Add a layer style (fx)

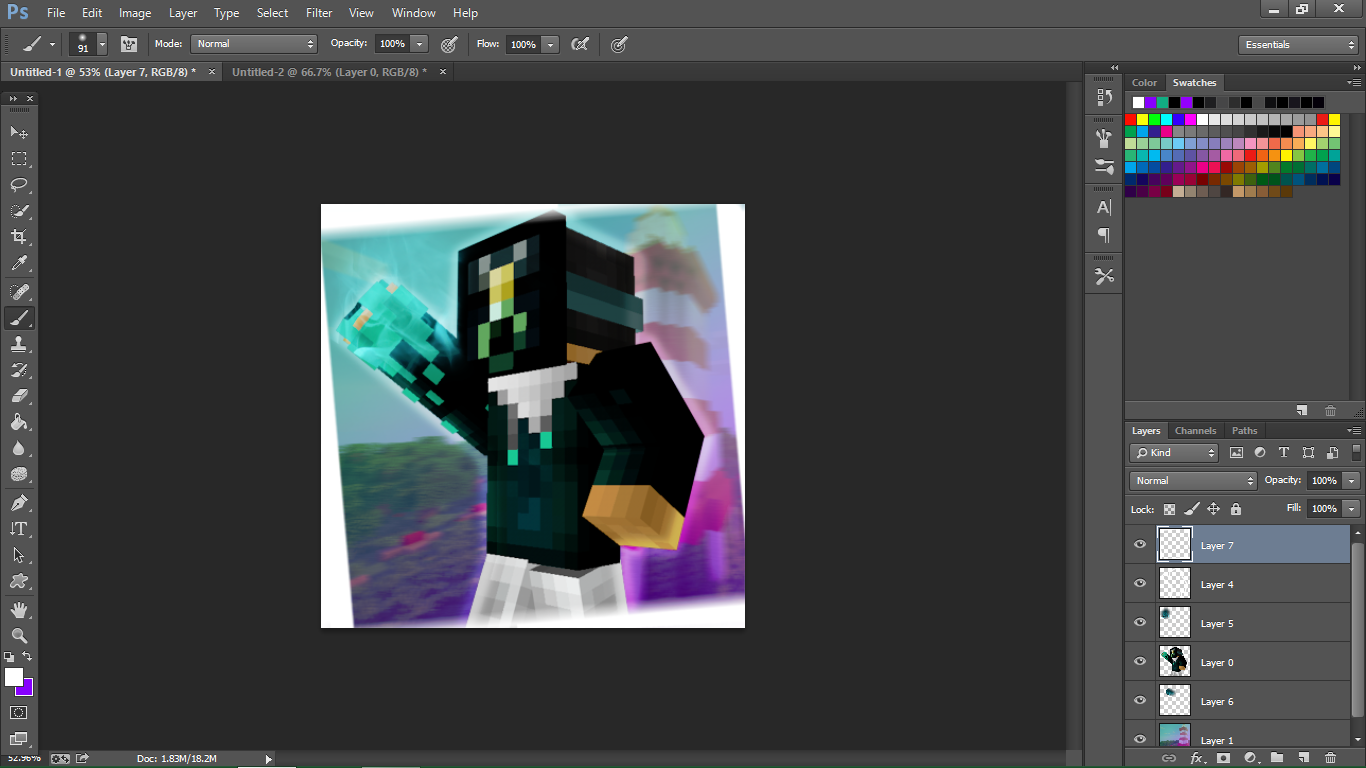pyautogui.click(x=1196, y=758)
